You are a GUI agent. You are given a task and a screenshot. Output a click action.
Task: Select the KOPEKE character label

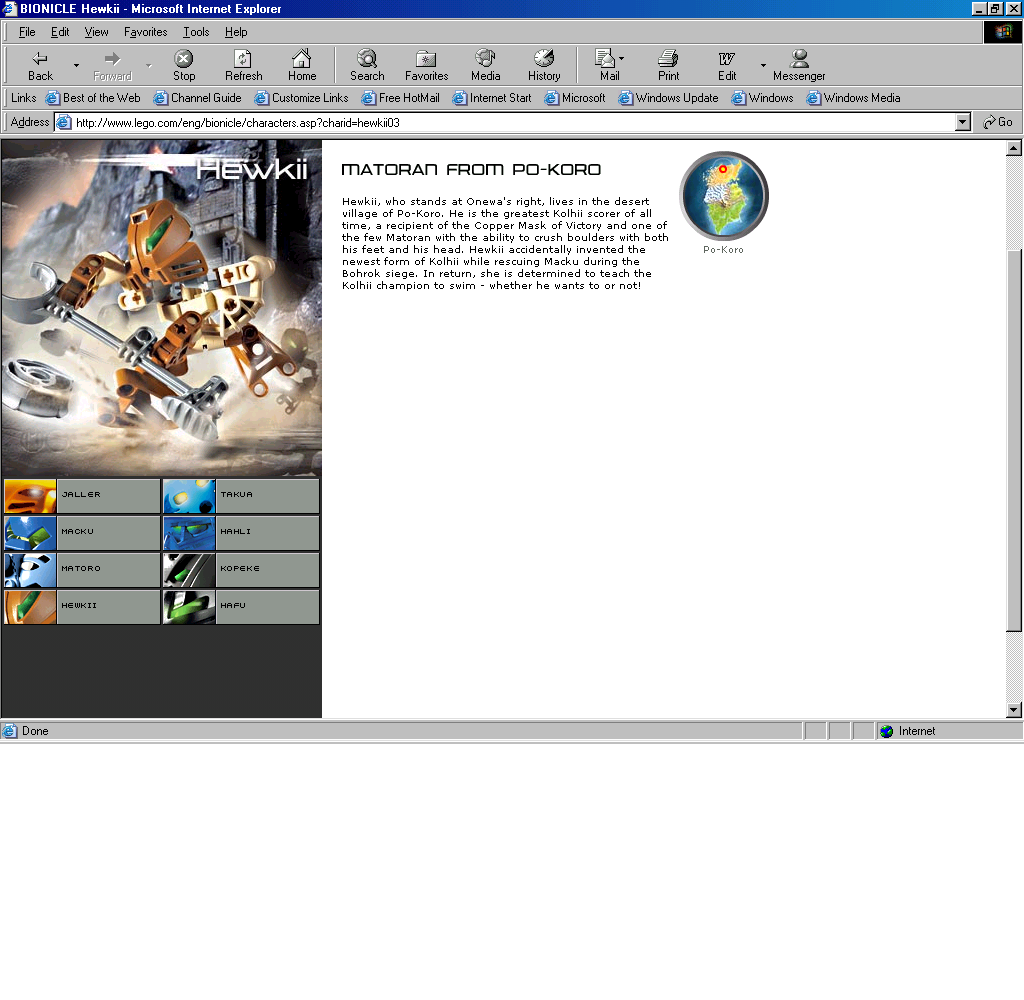[x=240, y=569]
